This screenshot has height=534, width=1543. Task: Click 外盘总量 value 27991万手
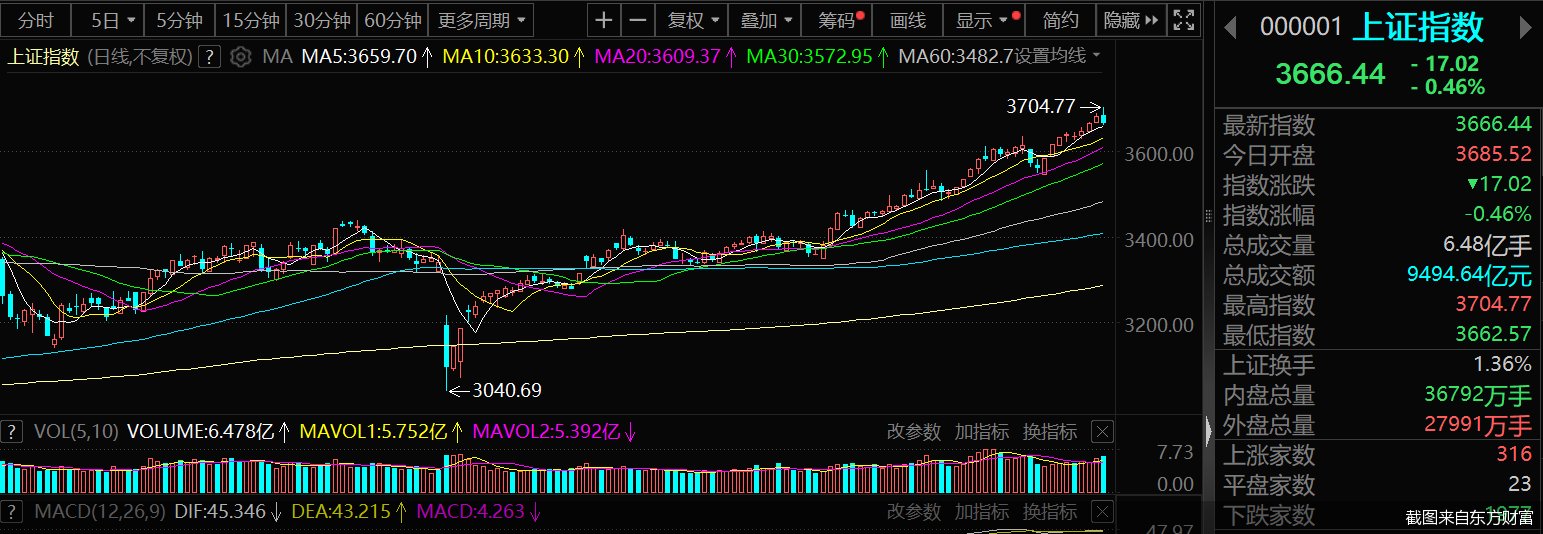pos(1478,425)
